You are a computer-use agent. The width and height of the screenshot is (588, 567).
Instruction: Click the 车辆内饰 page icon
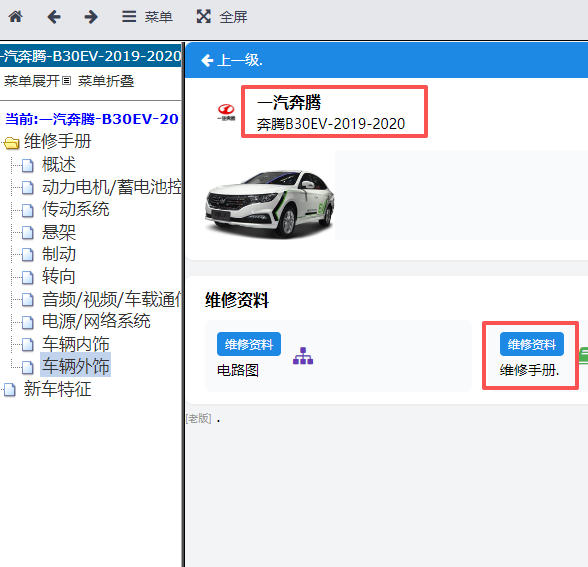[27, 345]
